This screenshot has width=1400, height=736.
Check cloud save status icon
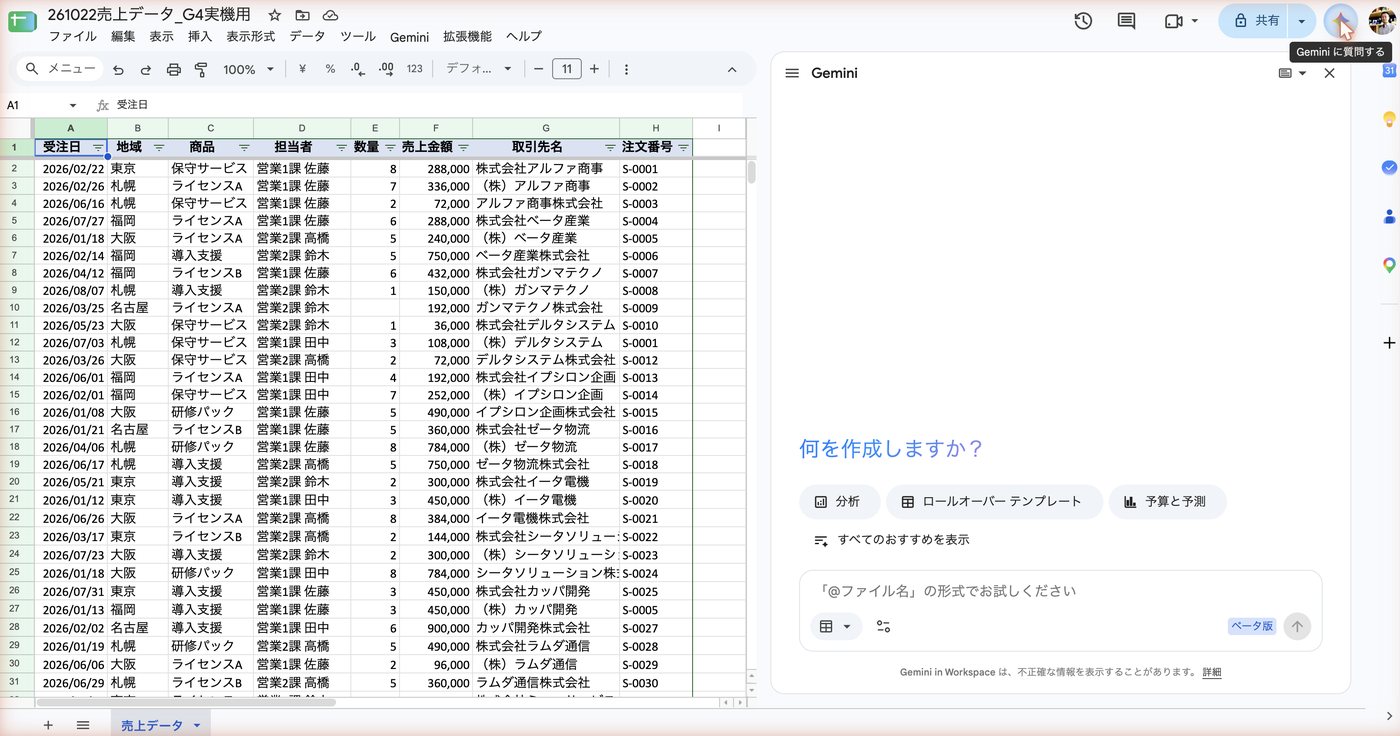[x=330, y=15]
